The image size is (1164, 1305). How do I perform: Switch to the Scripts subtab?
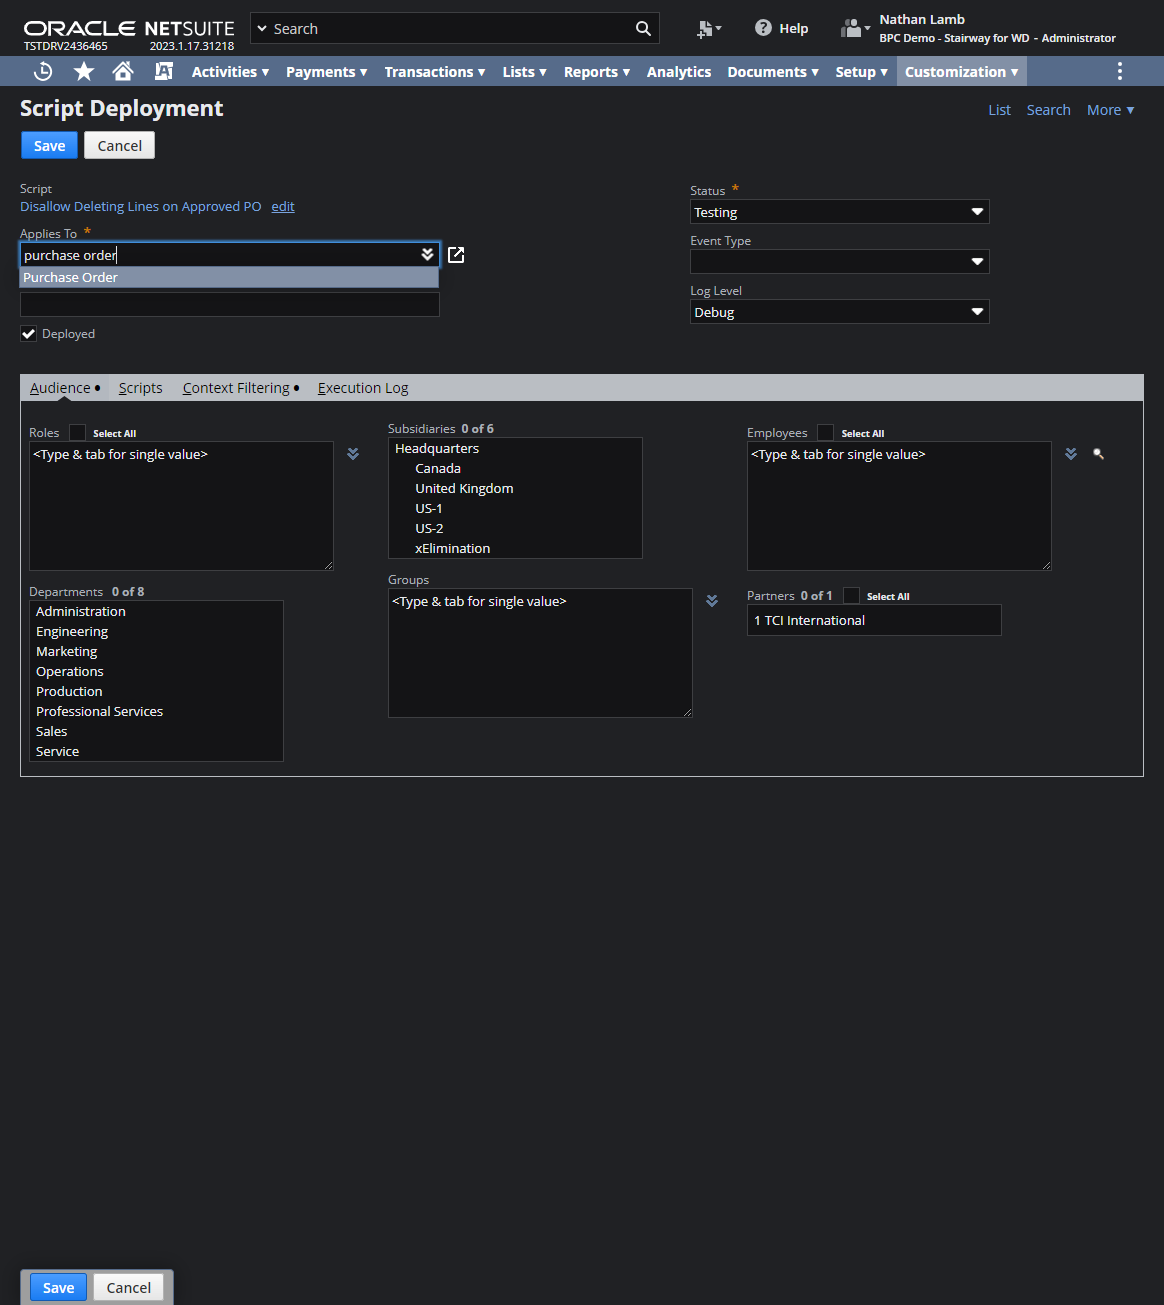pos(140,388)
